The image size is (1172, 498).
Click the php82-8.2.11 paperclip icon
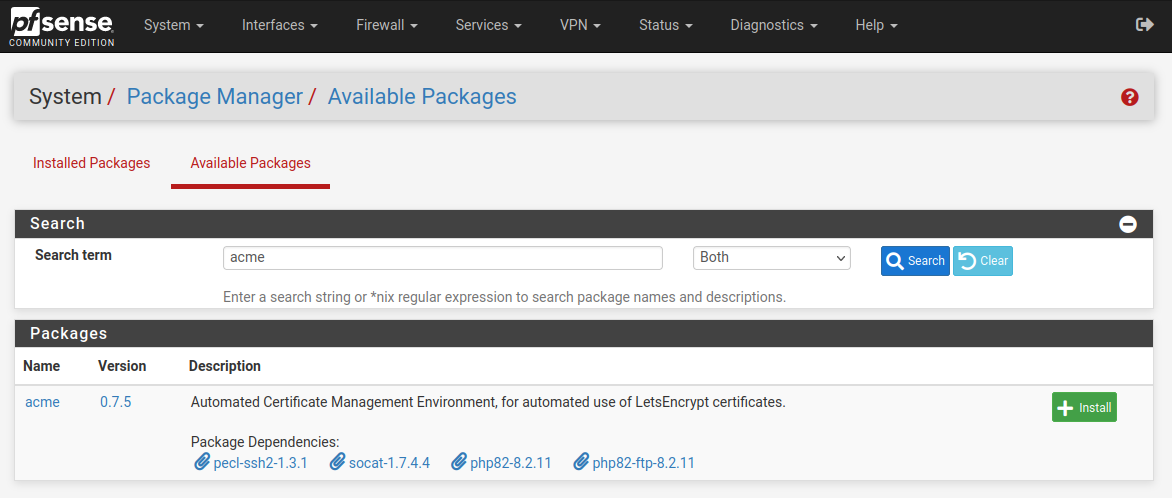pos(459,462)
